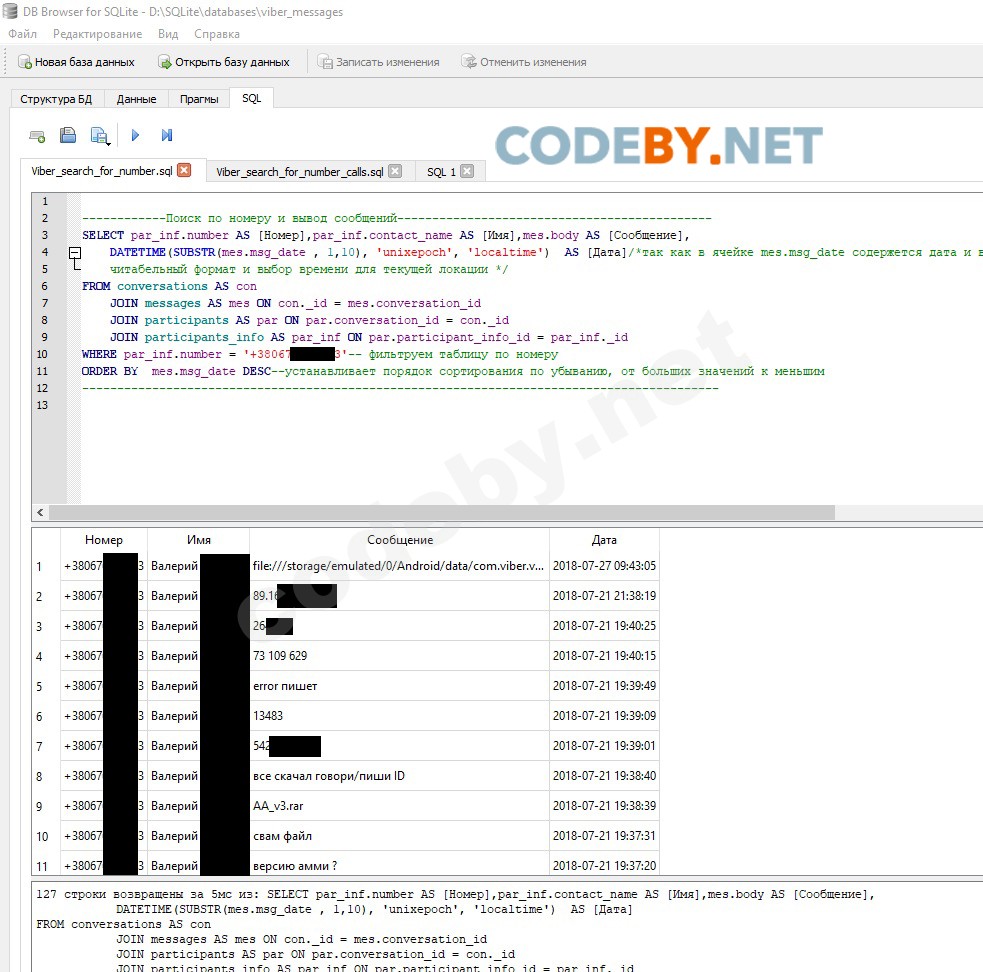Screen dimensions: 983x972
Task: Click the editor's horizontal scrollbar left arrow
Action: click(40, 512)
